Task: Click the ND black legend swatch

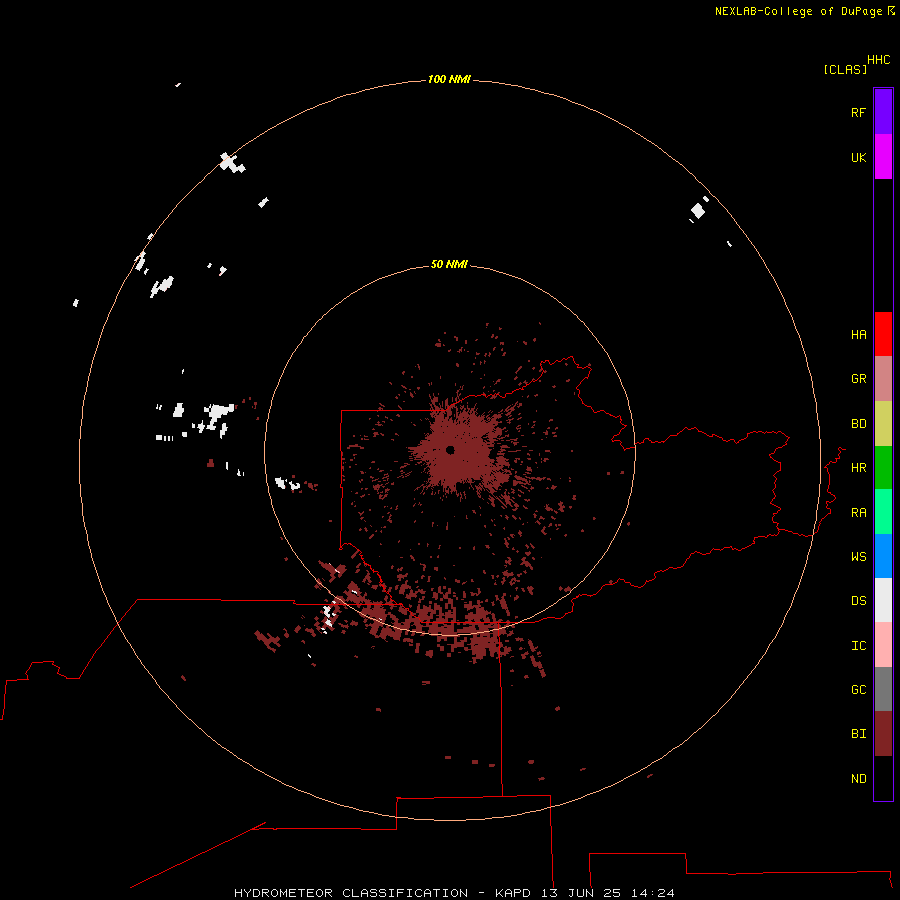Action: 883,778
